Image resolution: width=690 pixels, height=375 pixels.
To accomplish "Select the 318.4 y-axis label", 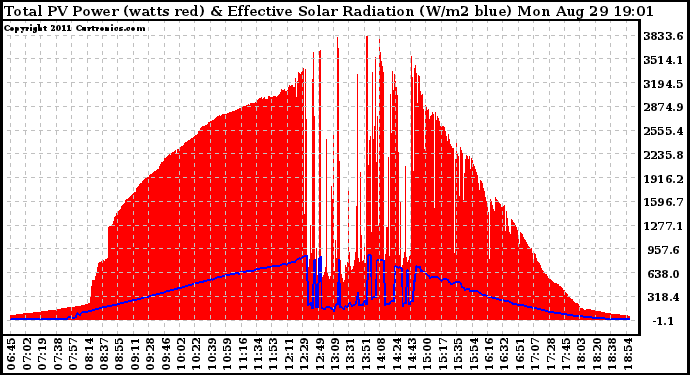I will [x=666, y=298].
